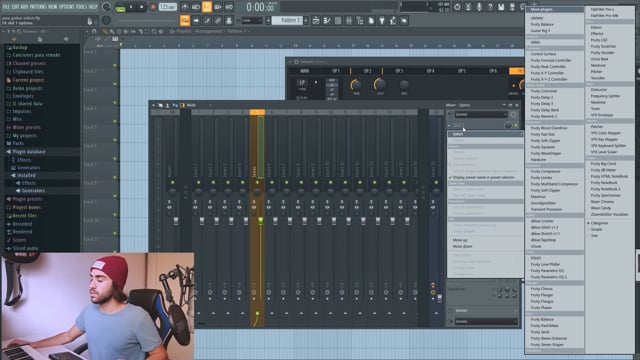
Task: Pick Gross Beat from plugin list
Action: [599, 59]
